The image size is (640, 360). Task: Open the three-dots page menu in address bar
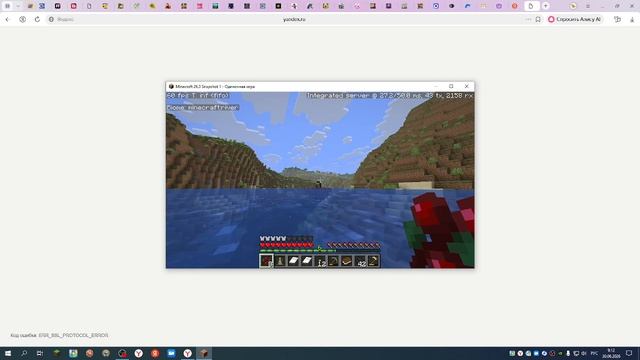528,19
